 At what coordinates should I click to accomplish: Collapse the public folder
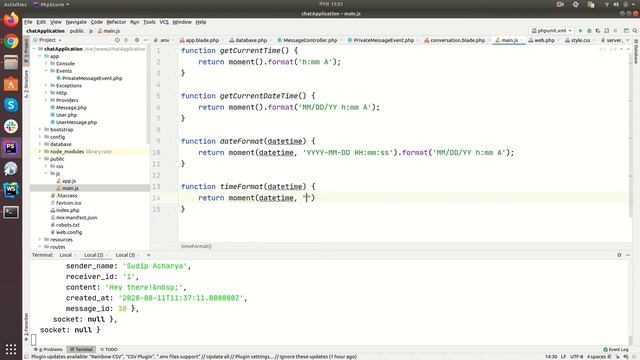[40, 159]
